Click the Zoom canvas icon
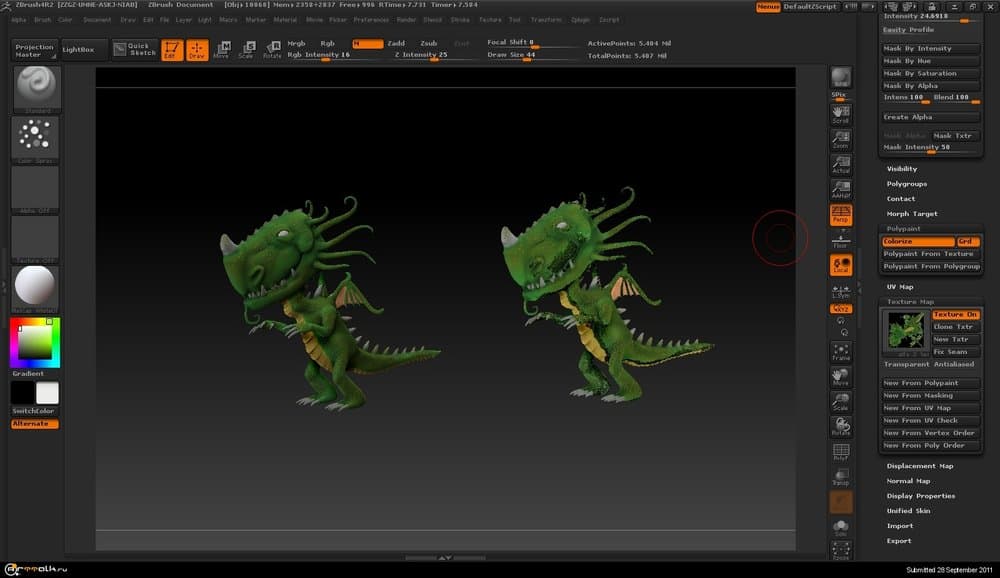This screenshot has height=578, width=1000. tap(841, 139)
